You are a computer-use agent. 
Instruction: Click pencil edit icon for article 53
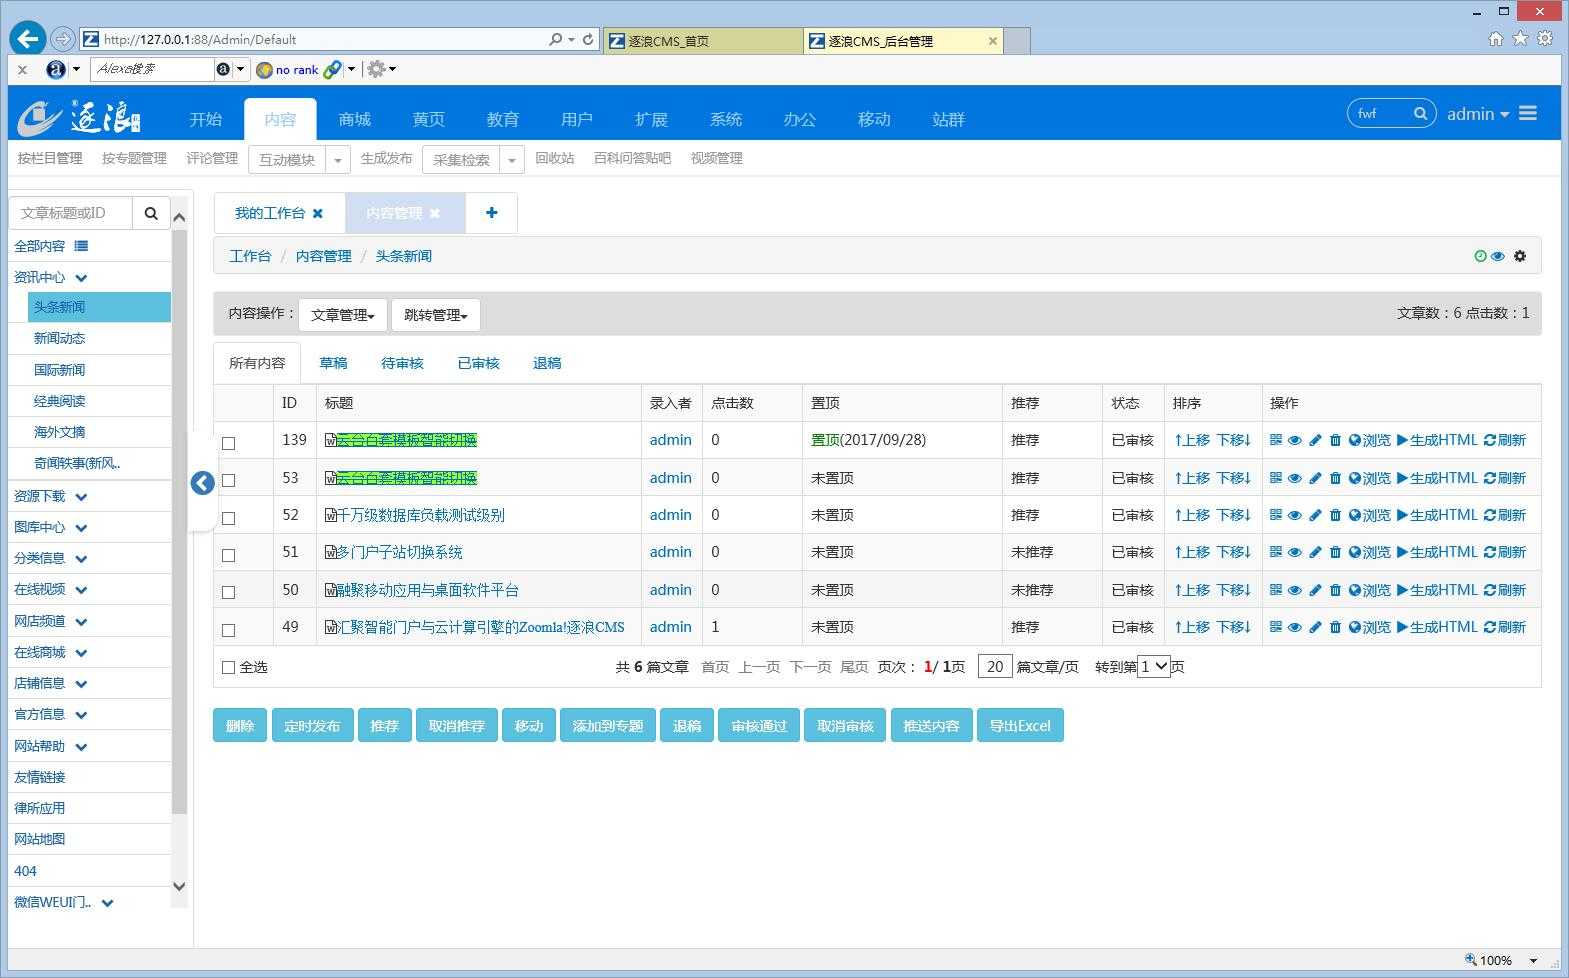[1315, 478]
